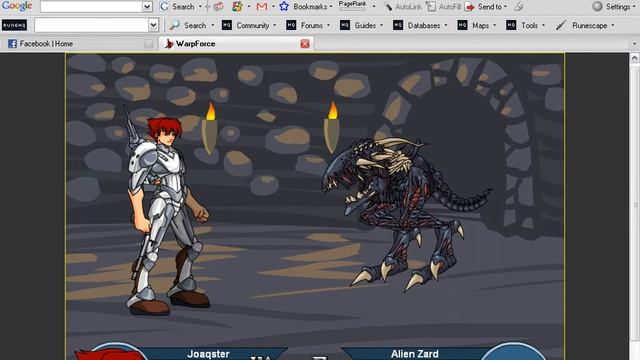Screen dimensions: 640x360
Task: Click the Facebook tab favicon
Action: pyautogui.click(x=12, y=44)
